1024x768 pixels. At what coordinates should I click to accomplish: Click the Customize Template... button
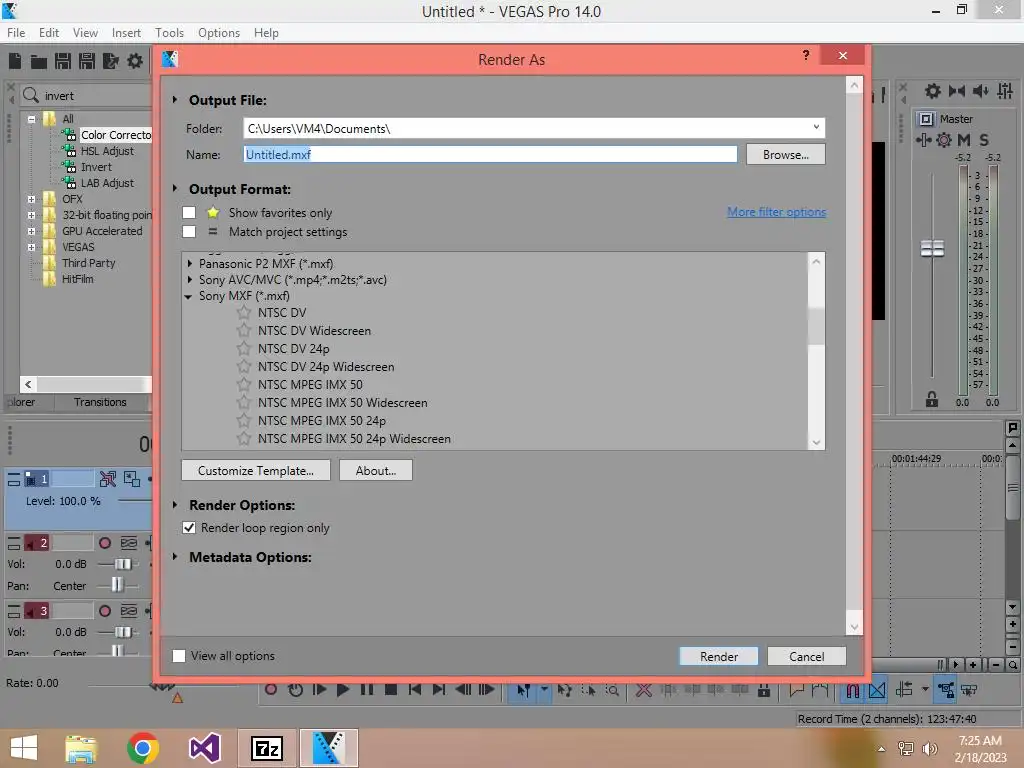256,470
